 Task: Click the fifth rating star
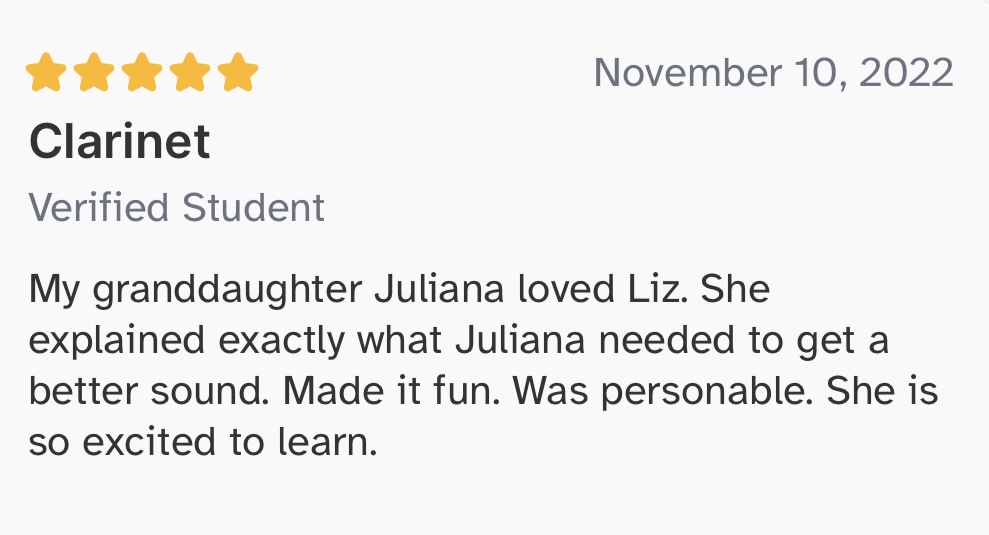click(238, 72)
